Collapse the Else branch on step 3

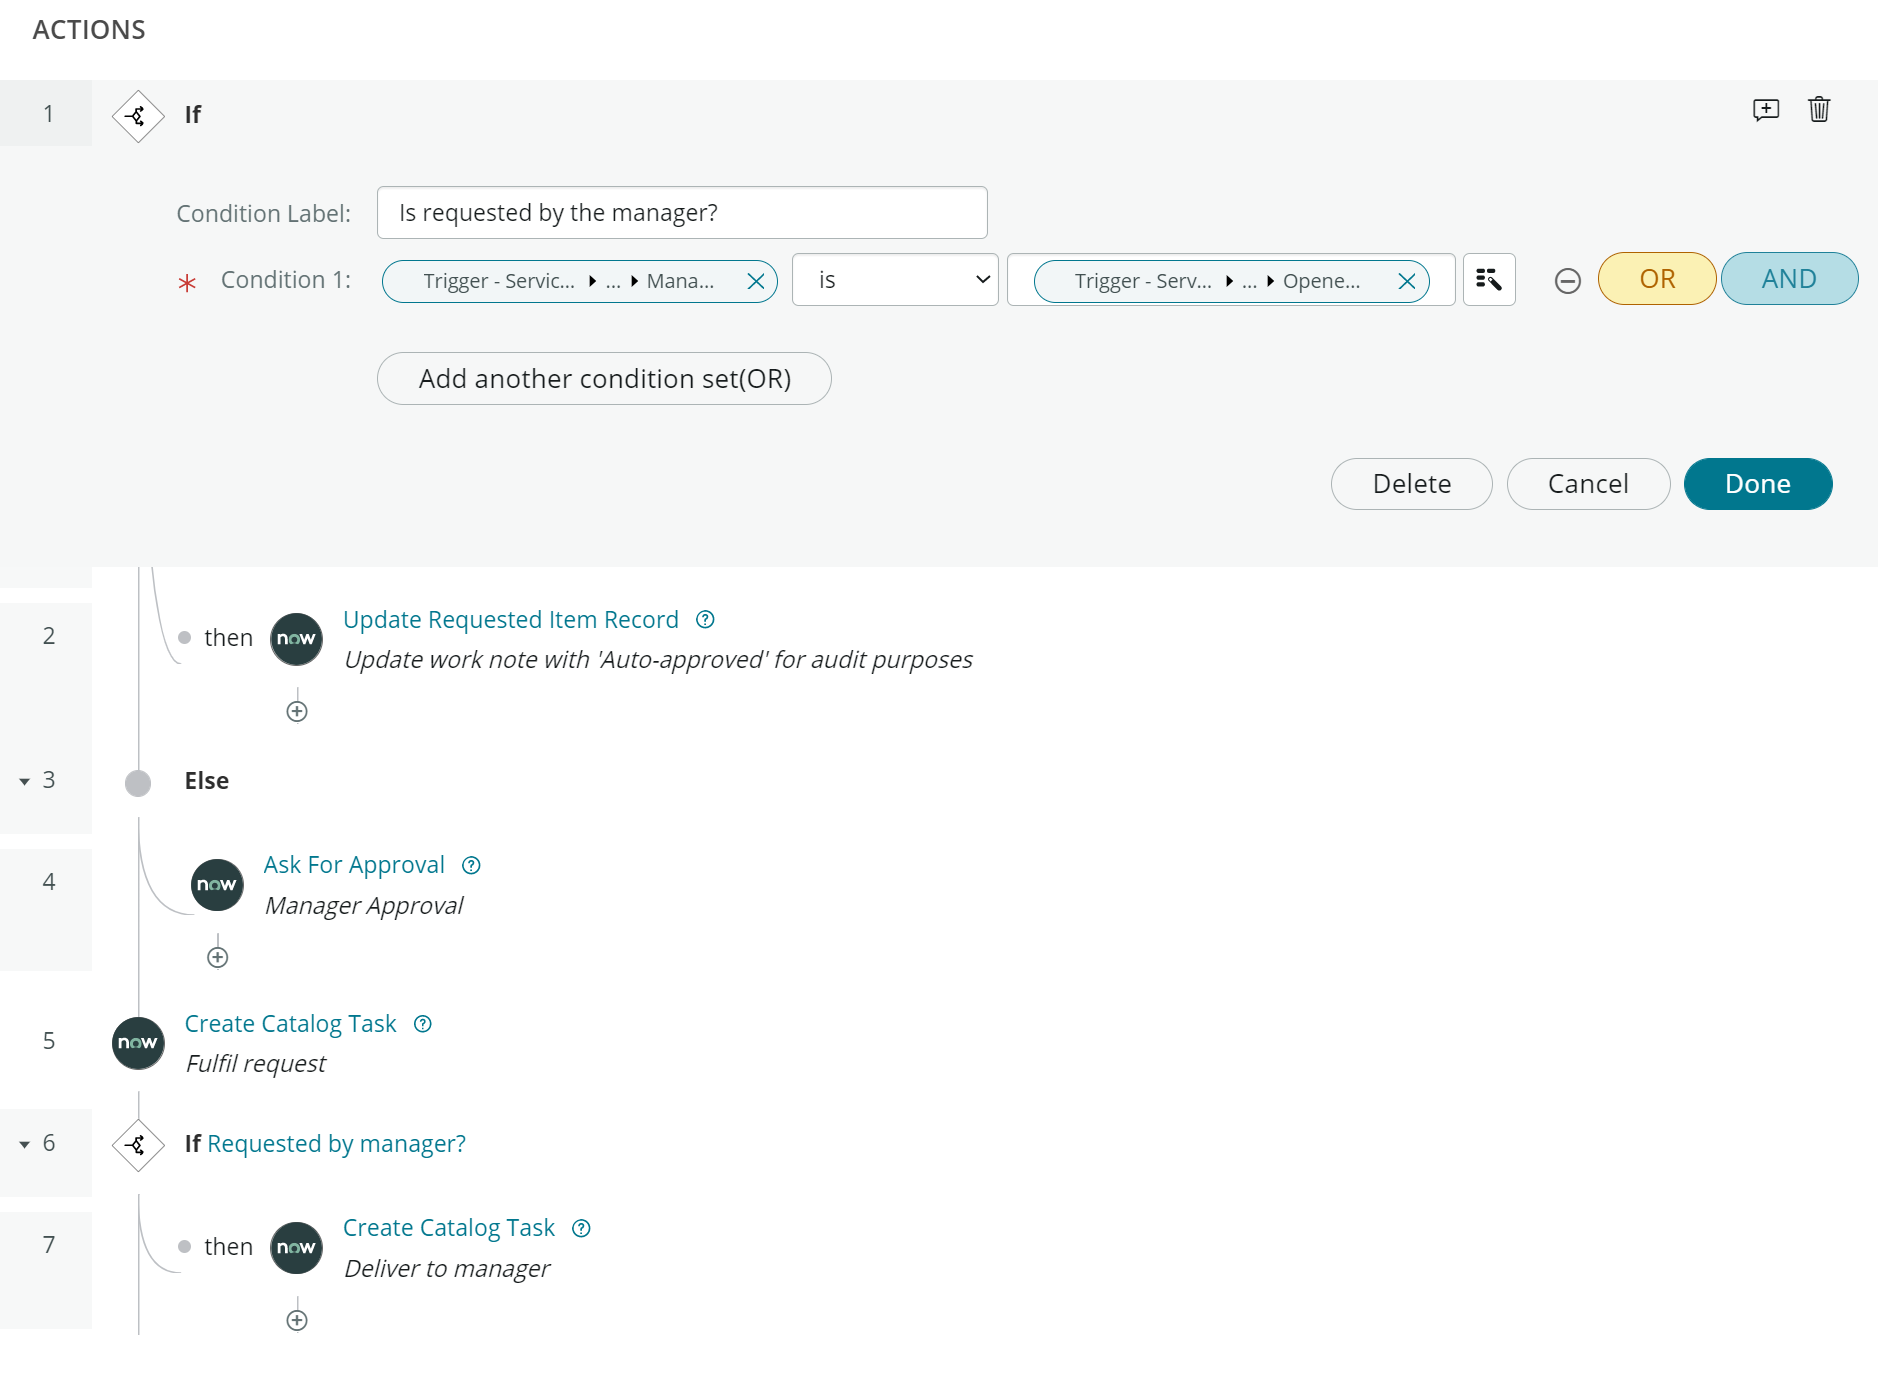pos(23,781)
